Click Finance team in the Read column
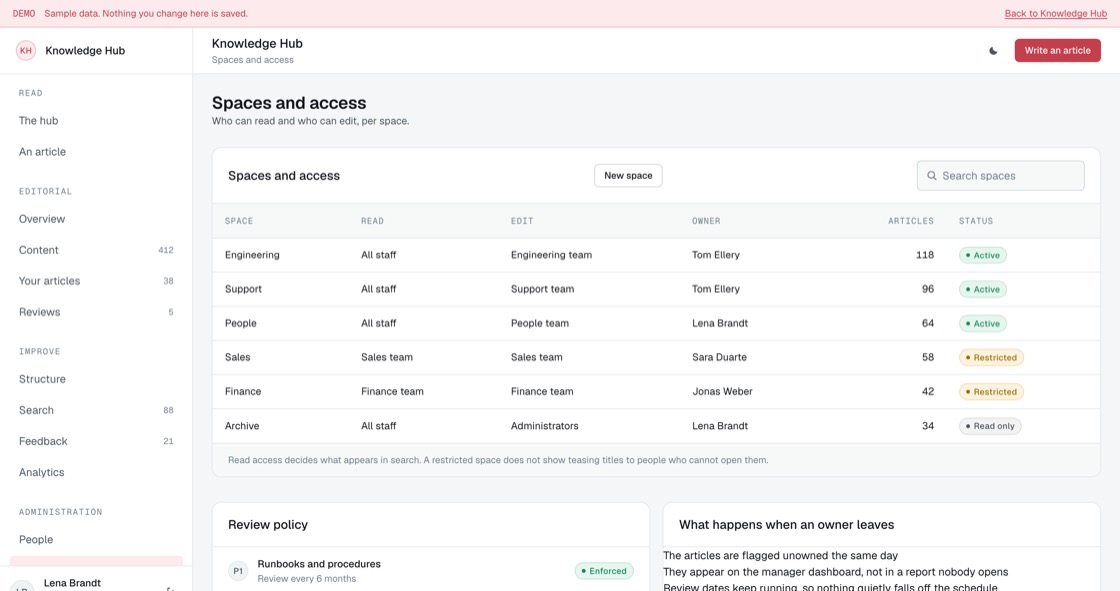 (x=392, y=392)
